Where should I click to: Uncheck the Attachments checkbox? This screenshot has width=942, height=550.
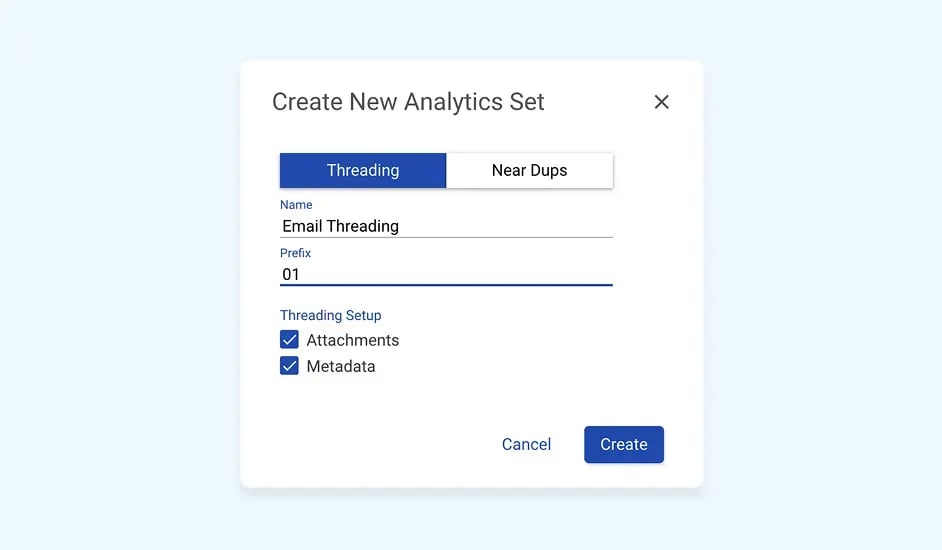(289, 340)
